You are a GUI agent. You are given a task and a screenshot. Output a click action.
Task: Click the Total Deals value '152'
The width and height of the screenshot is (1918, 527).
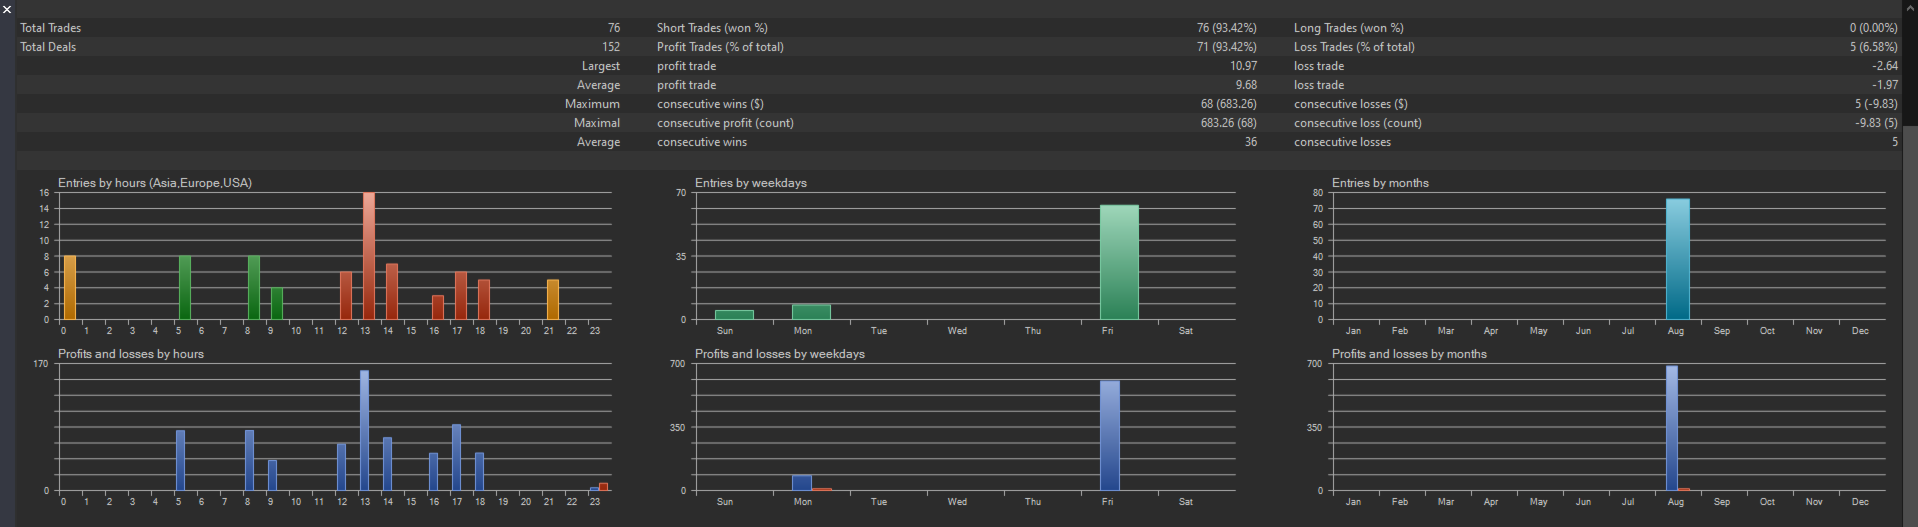[x=611, y=47]
